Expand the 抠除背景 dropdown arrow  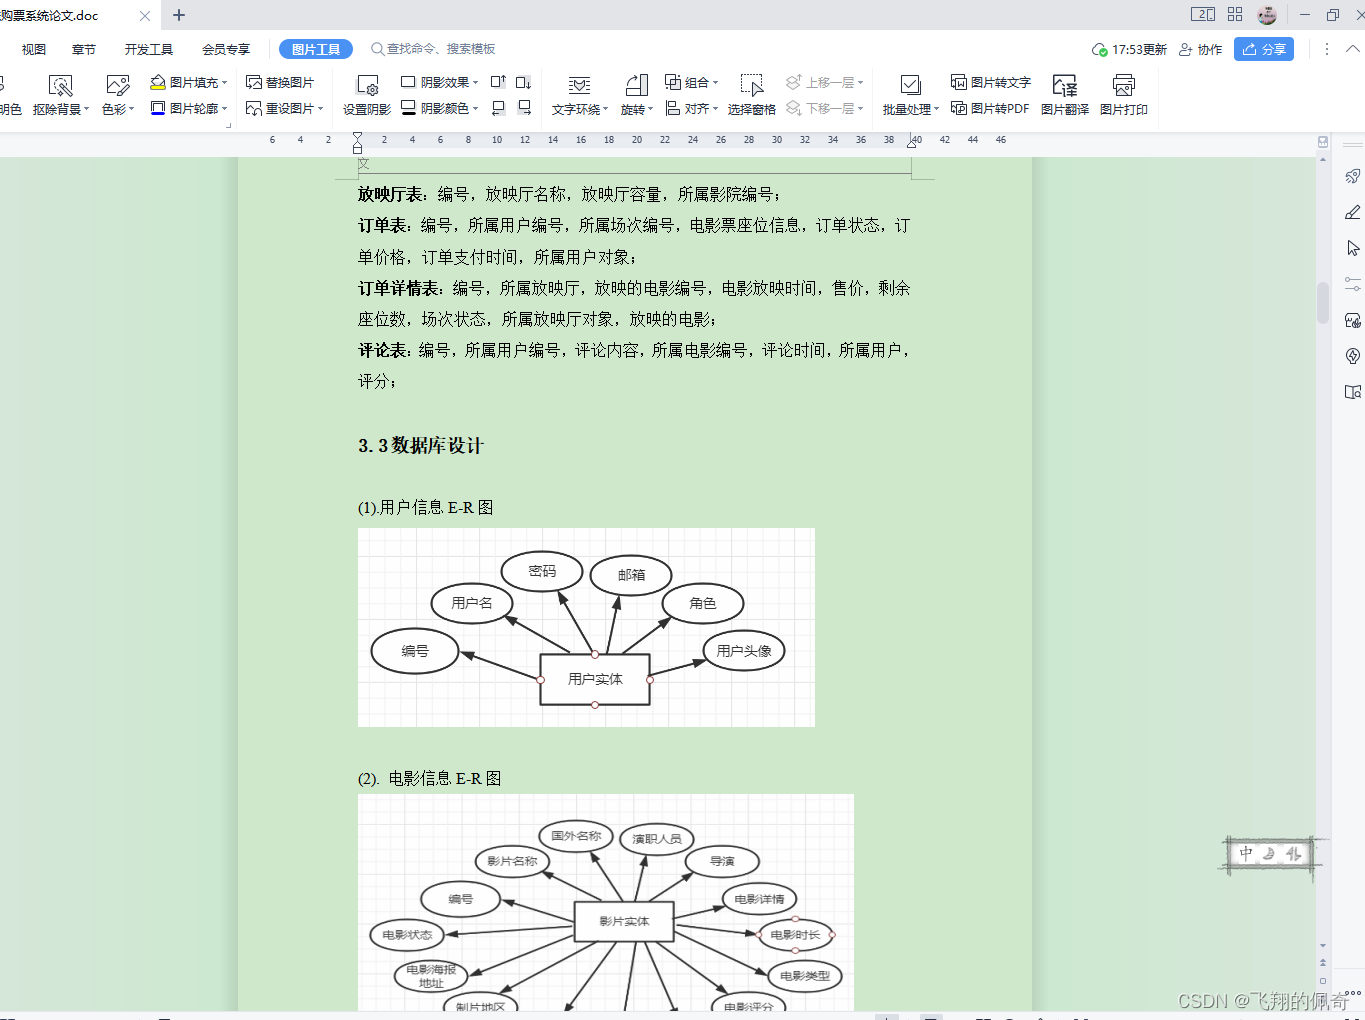pos(86,110)
